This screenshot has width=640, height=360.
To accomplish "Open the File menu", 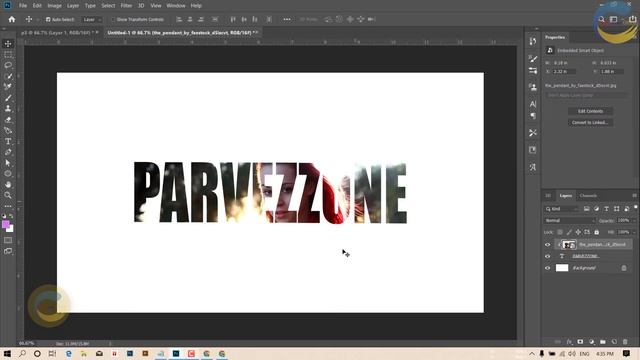I will 23,6.
